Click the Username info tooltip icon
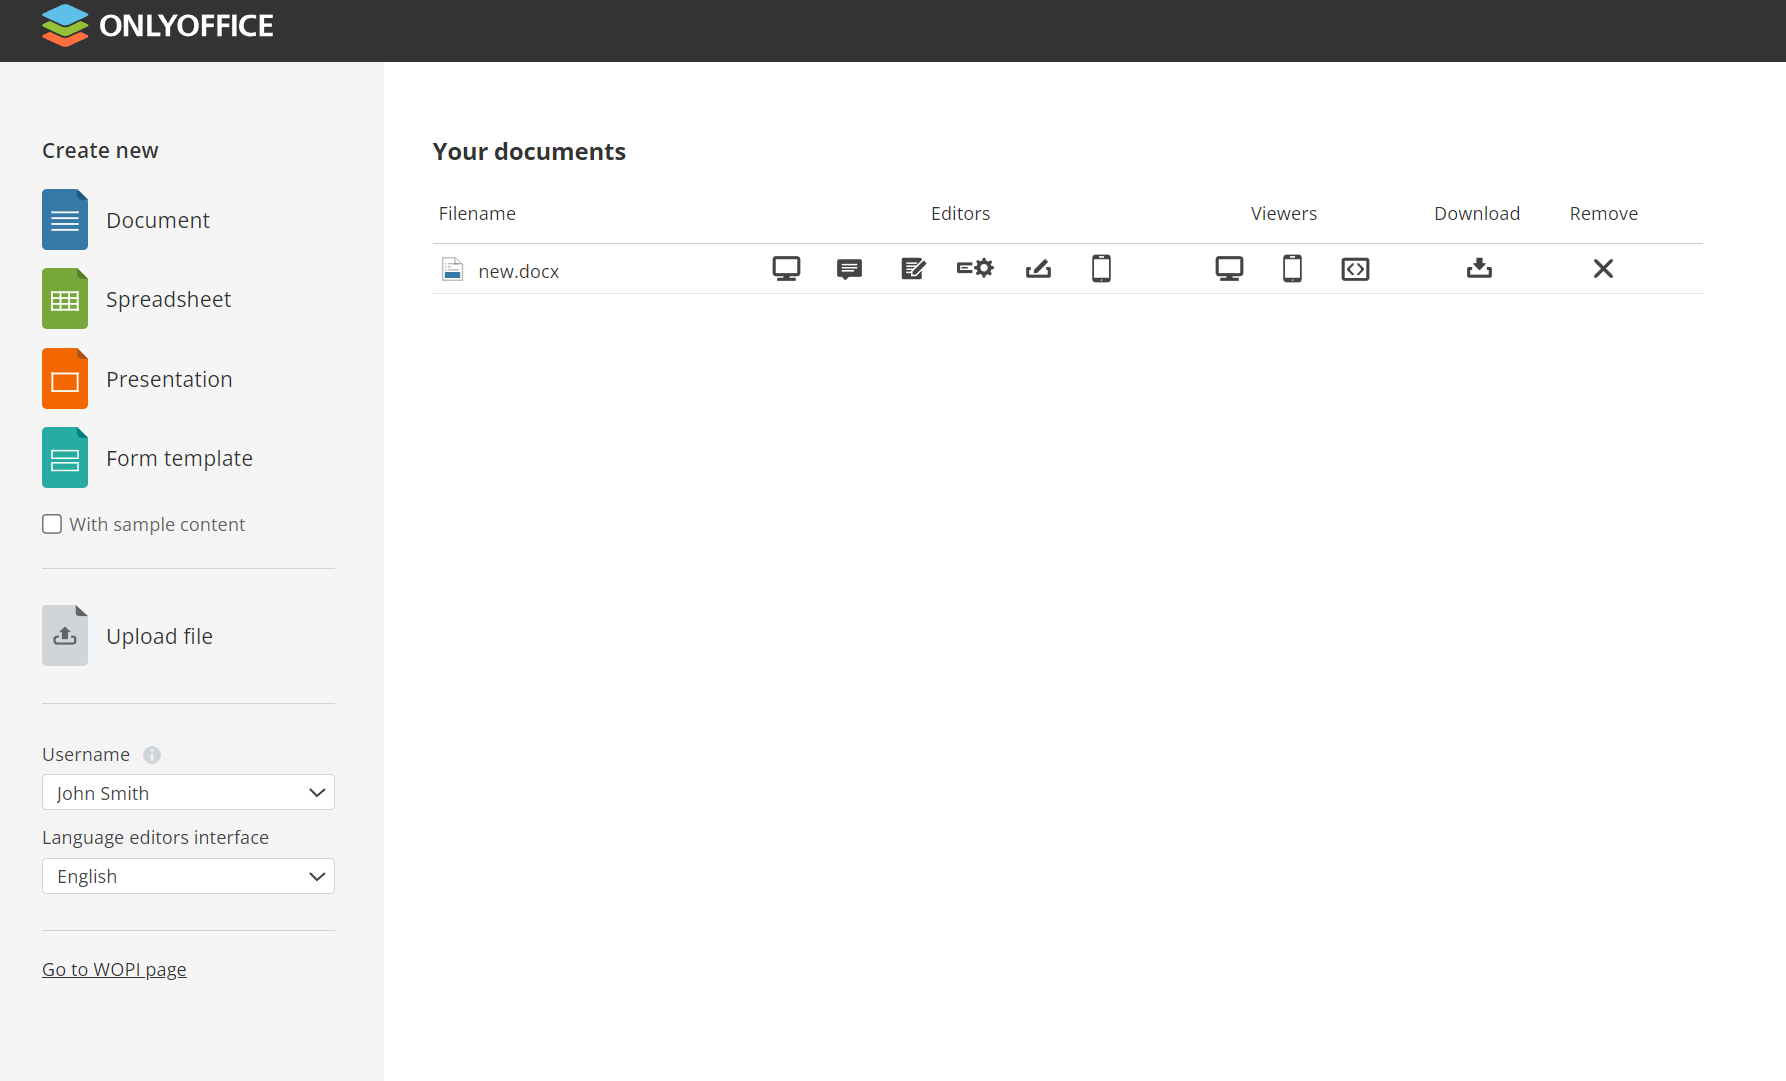The width and height of the screenshot is (1786, 1081). click(151, 755)
